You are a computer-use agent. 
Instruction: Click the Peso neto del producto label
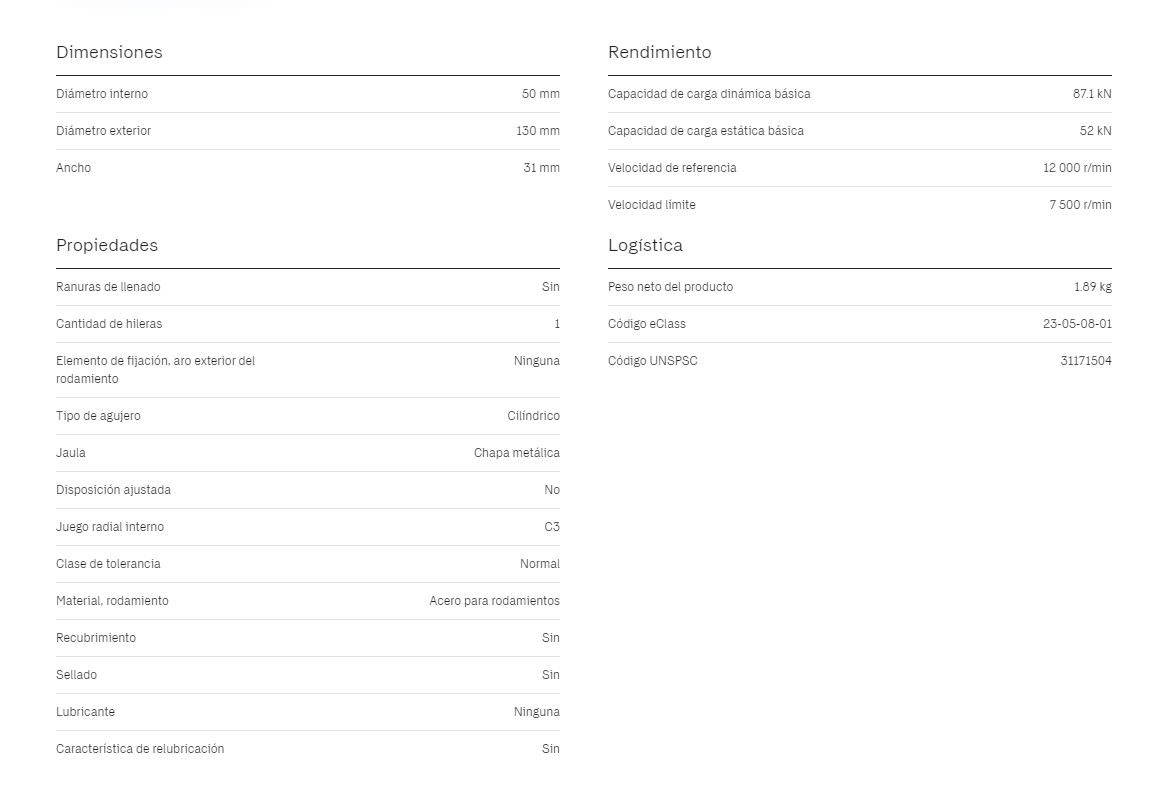[670, 287]
